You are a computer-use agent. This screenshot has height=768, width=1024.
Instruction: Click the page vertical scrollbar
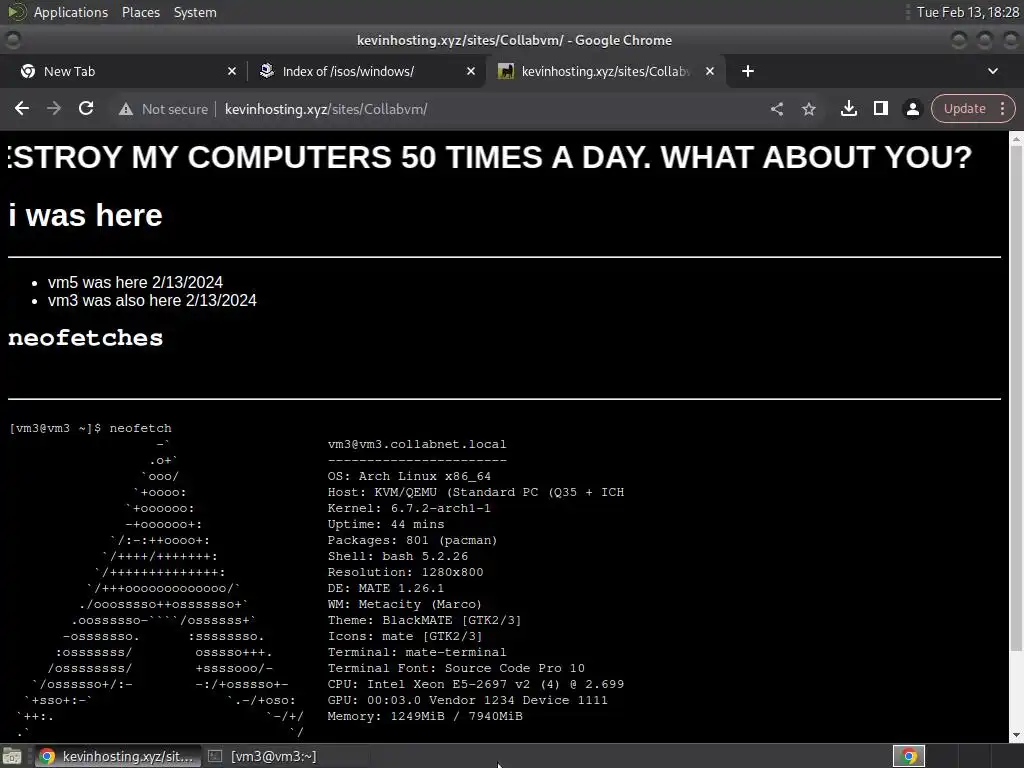tap(1016, 398)
